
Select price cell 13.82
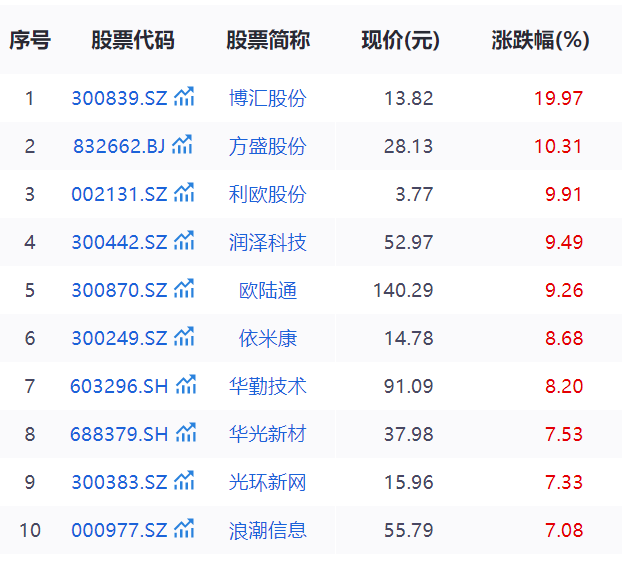tap(409, 98)
